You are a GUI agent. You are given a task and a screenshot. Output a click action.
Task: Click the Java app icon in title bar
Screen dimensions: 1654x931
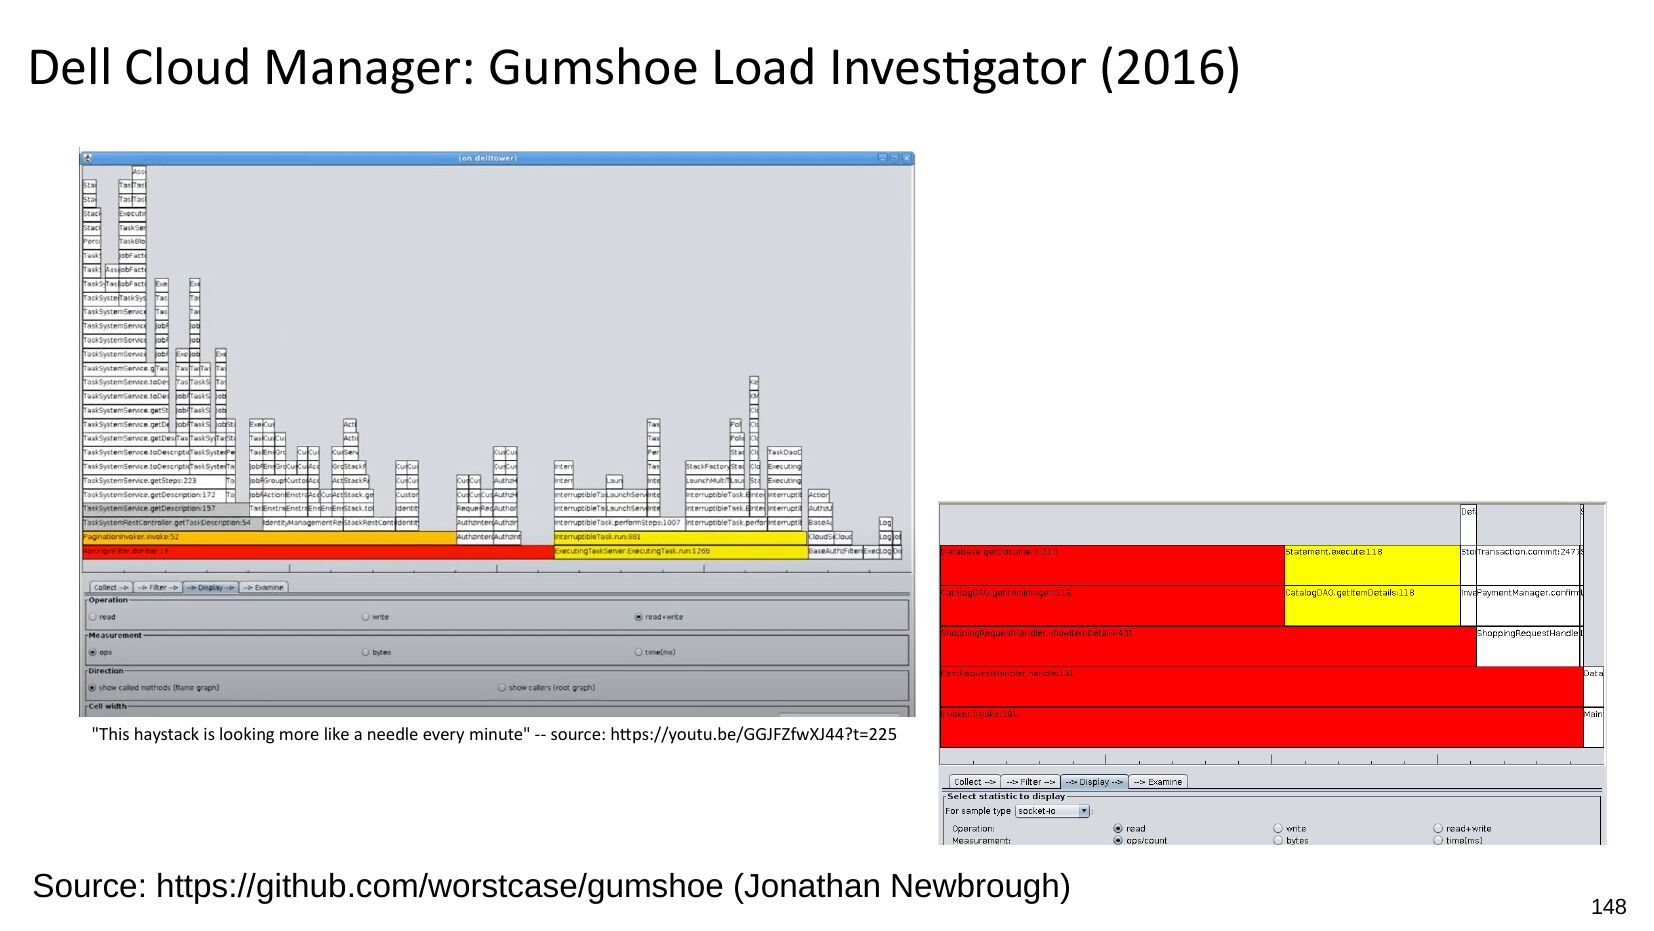[88, 158]
